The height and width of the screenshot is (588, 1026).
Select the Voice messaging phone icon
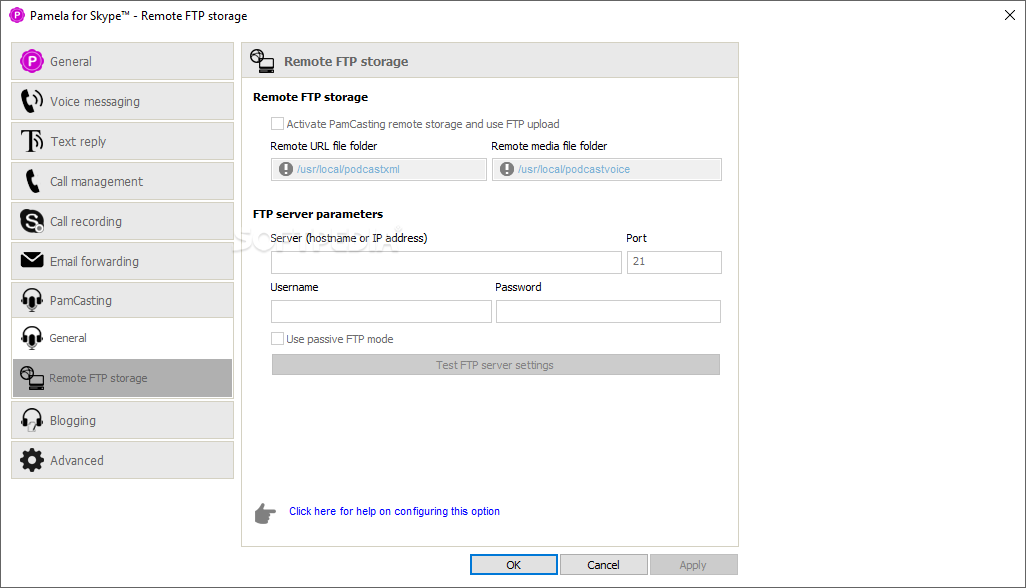(x=31, y=101)
